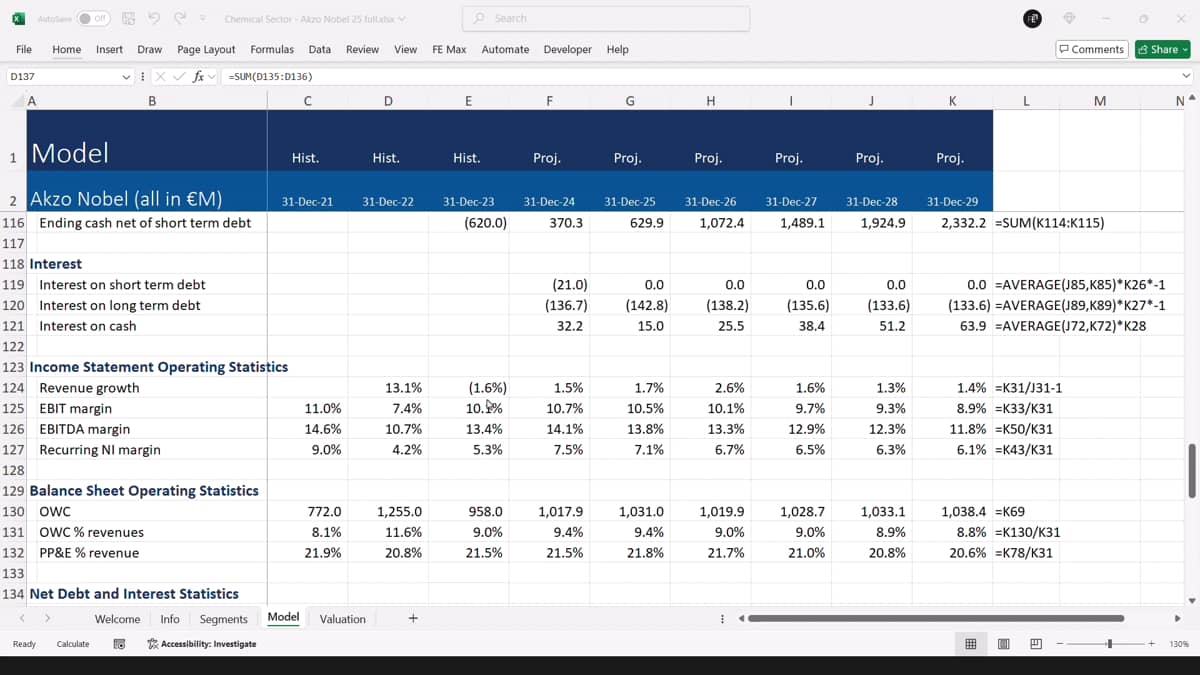Select row 116 header
The width and height of the screenshot is (1200, 675).
tap(13, 223)
